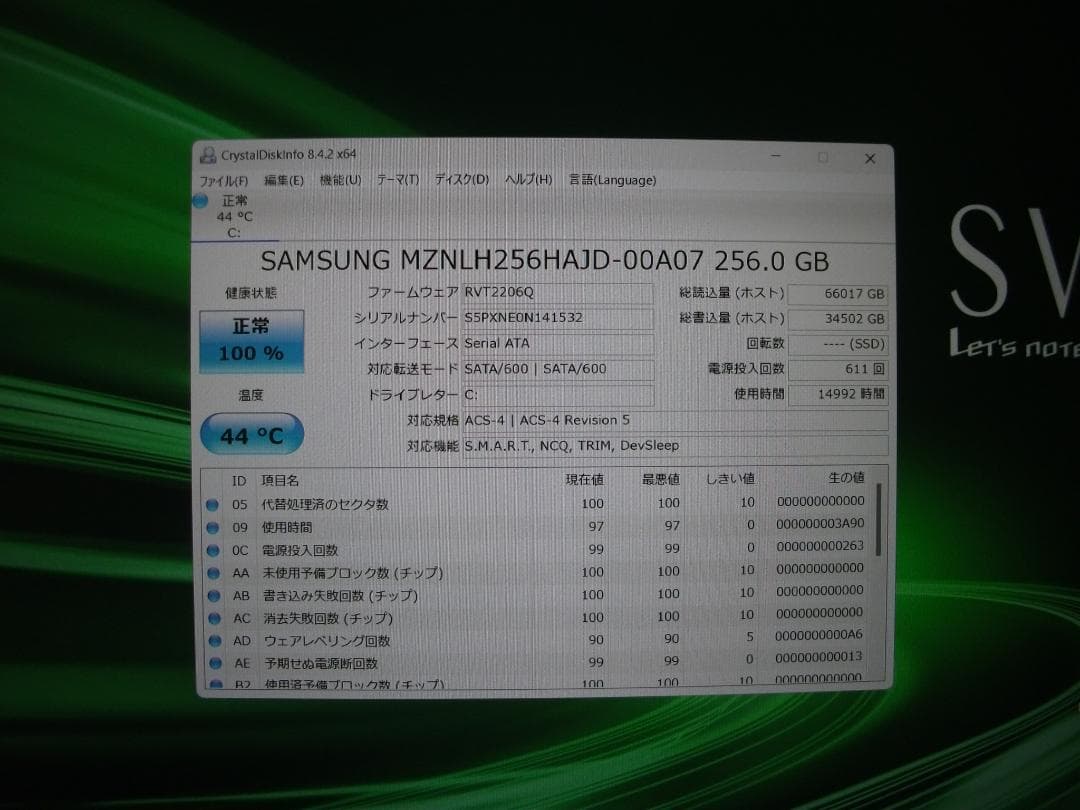Click the 正常 100% health status badge

tap(251, 340)
